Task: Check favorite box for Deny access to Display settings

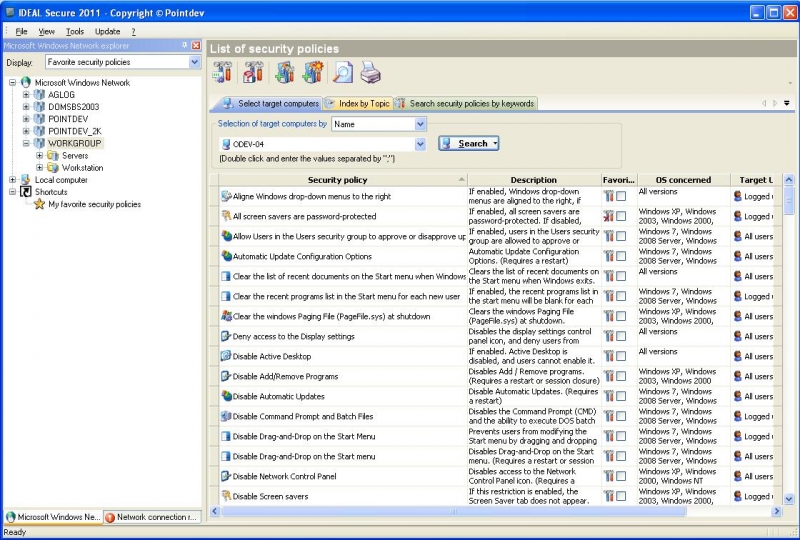Action: (621, 336)
